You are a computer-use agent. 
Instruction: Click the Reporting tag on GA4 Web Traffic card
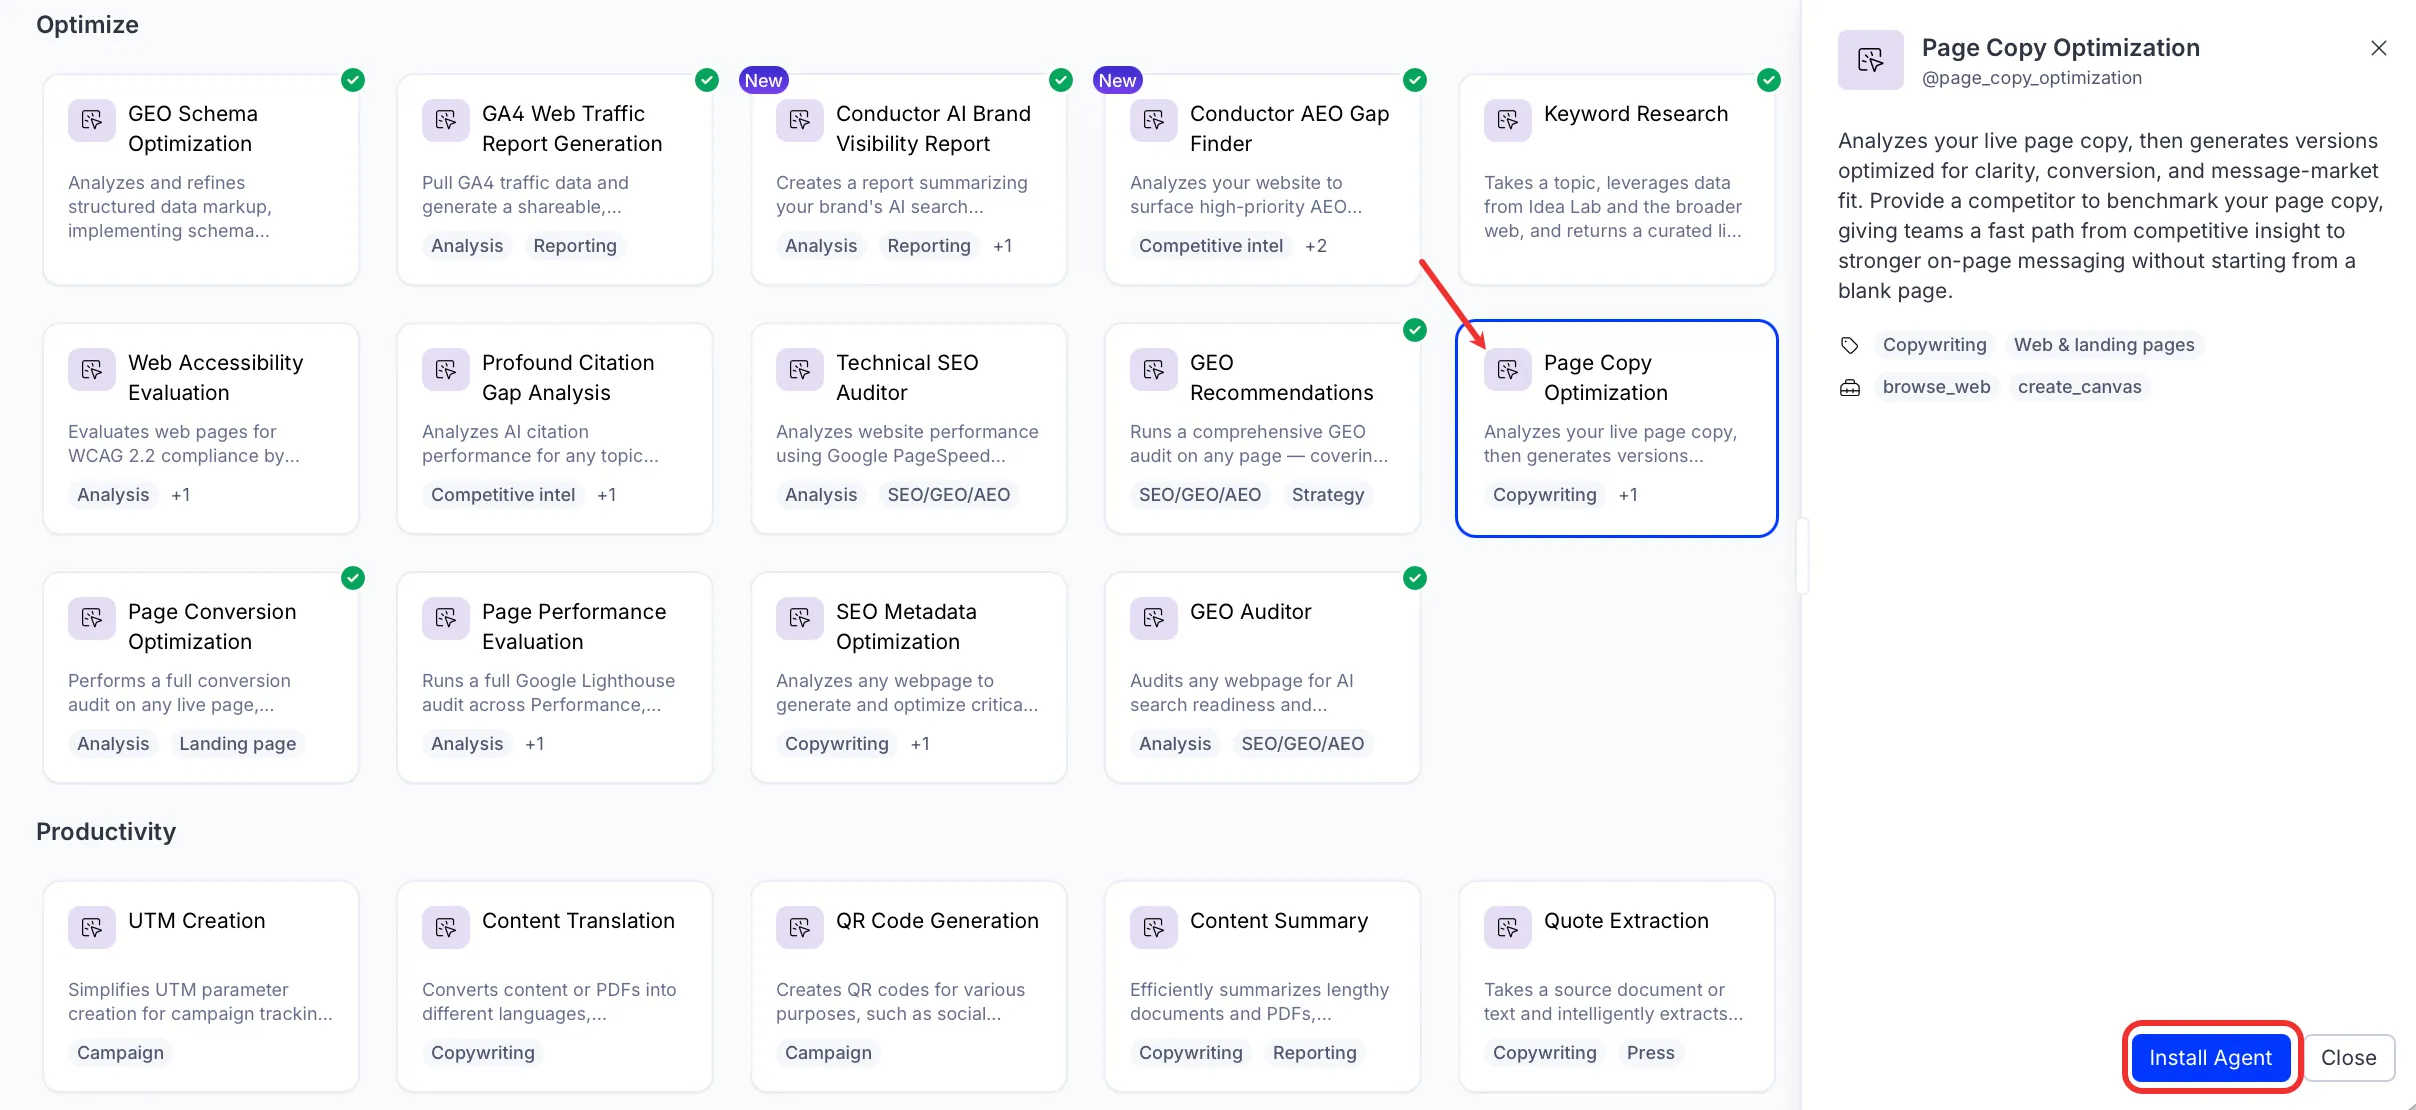(575, 246)
